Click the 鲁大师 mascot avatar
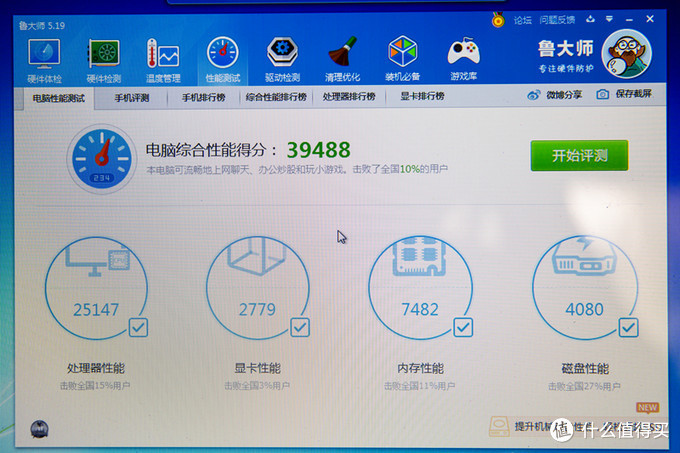Screen dimensions: 680x453 click(x=626, y=54)
